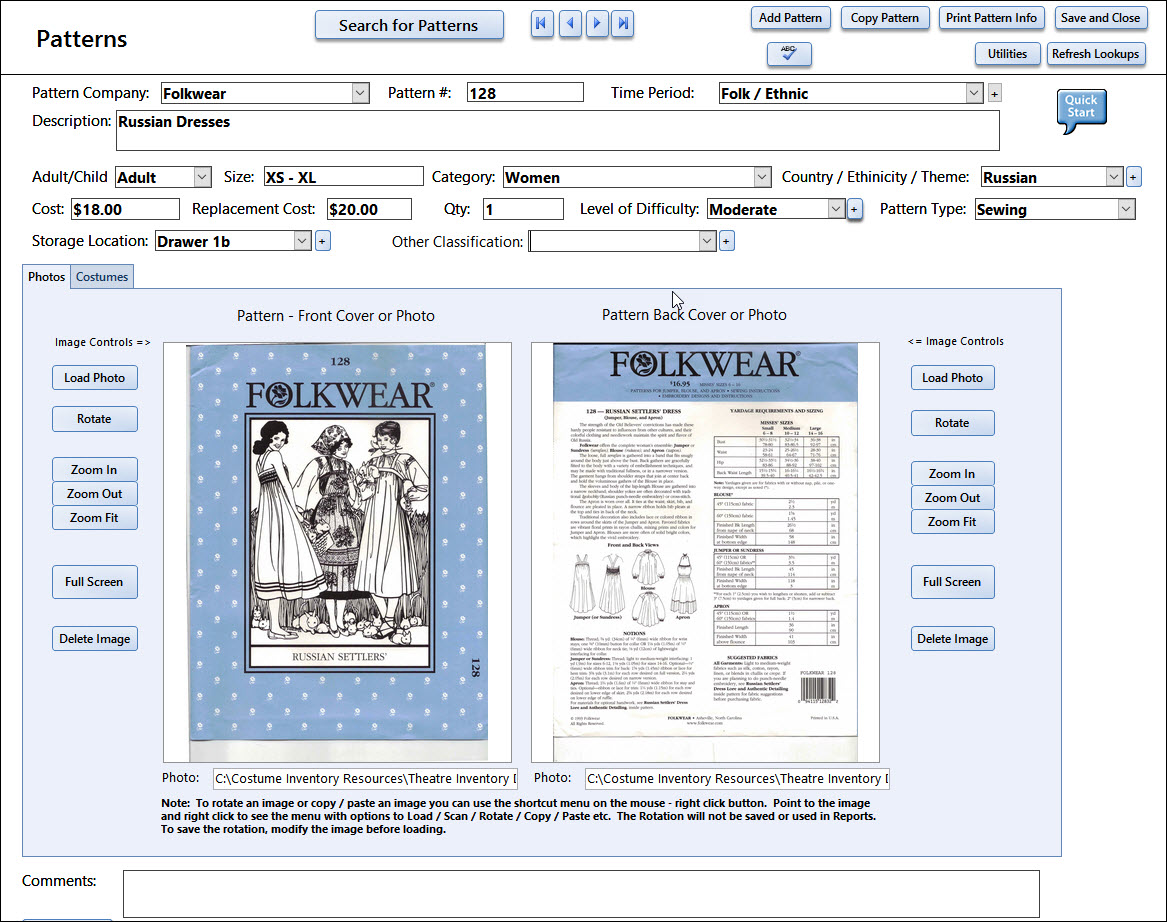Click the front cover Photo path field
The width and height of the screenshot is (1167, 922).
click(x=365, y=778)
